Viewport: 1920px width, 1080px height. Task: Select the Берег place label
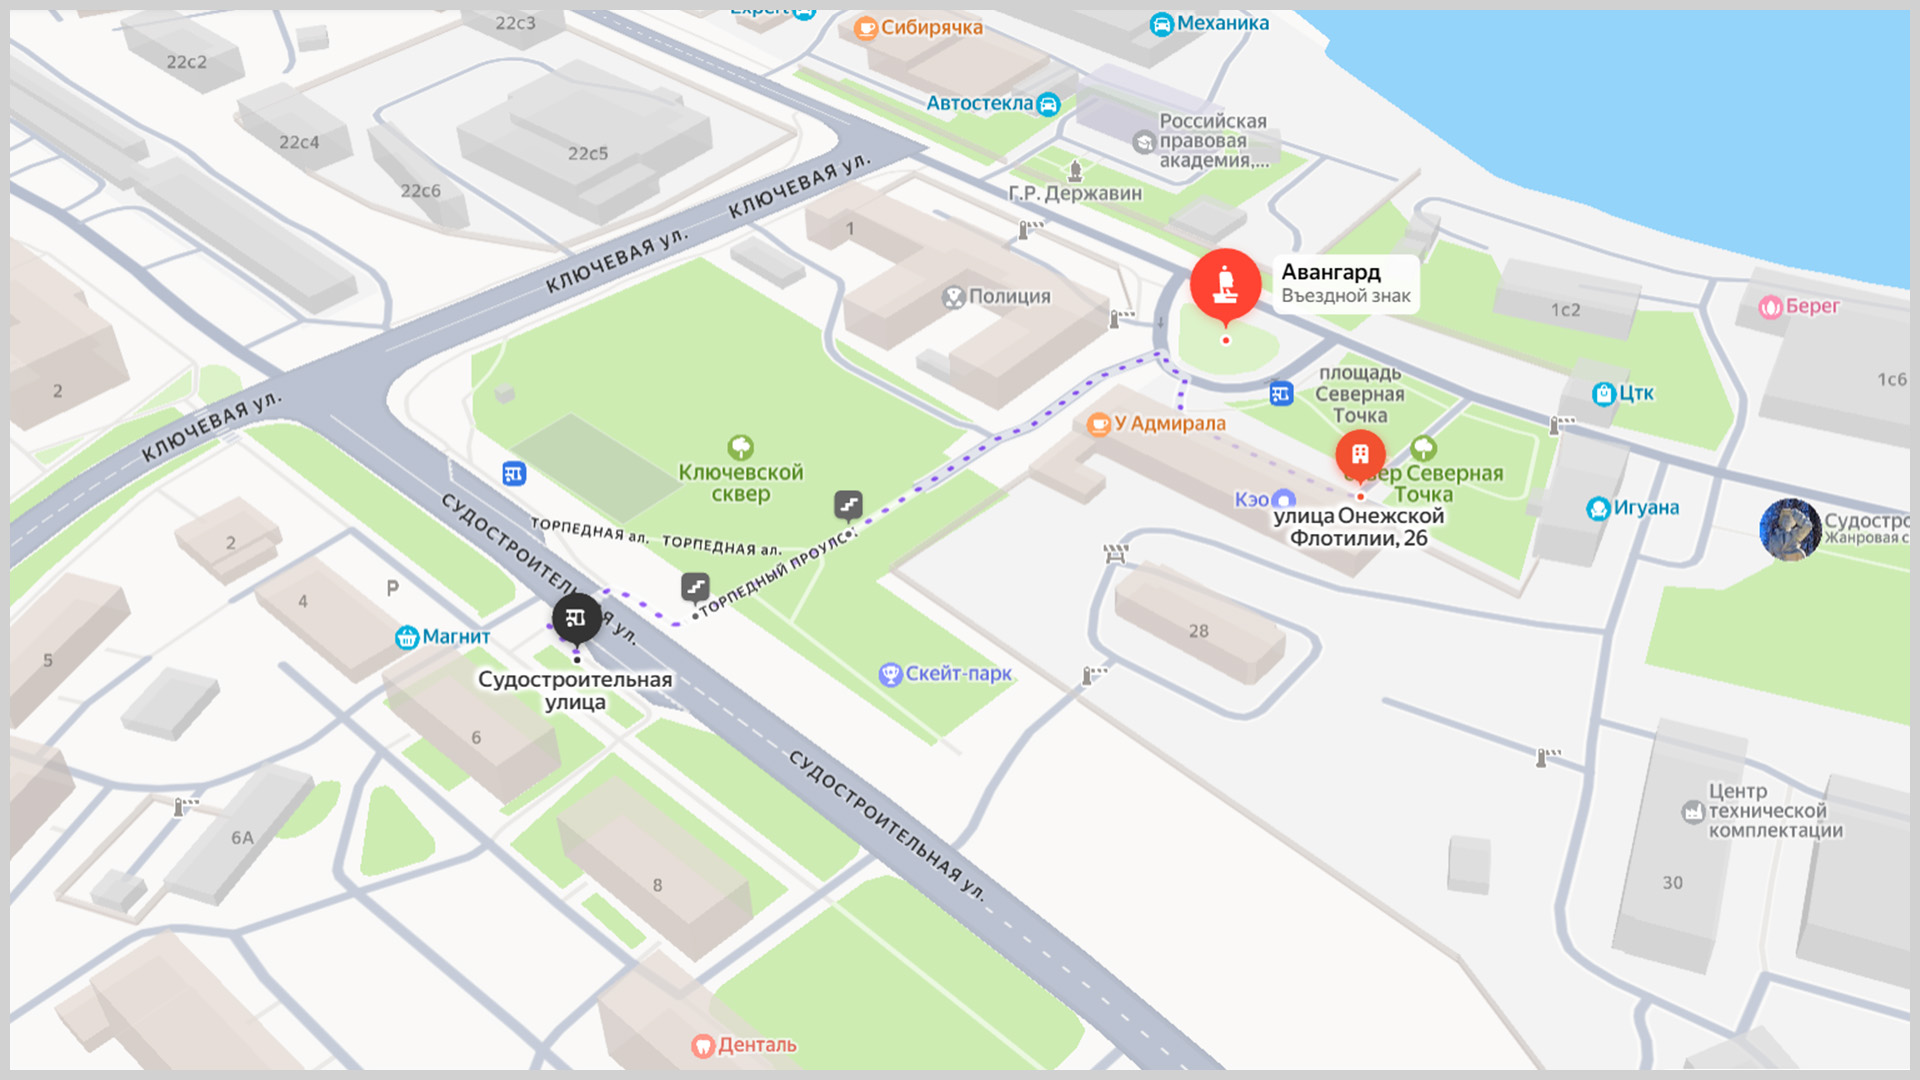coord(1812,306)
